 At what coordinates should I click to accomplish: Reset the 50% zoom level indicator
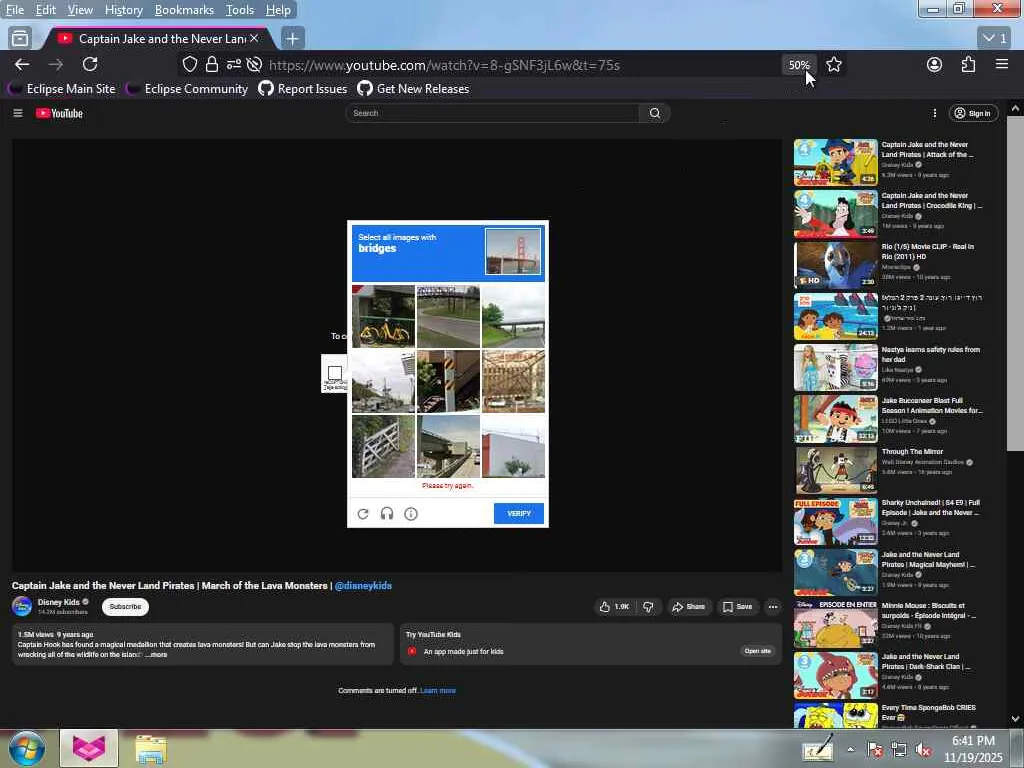tap(799, 65)
